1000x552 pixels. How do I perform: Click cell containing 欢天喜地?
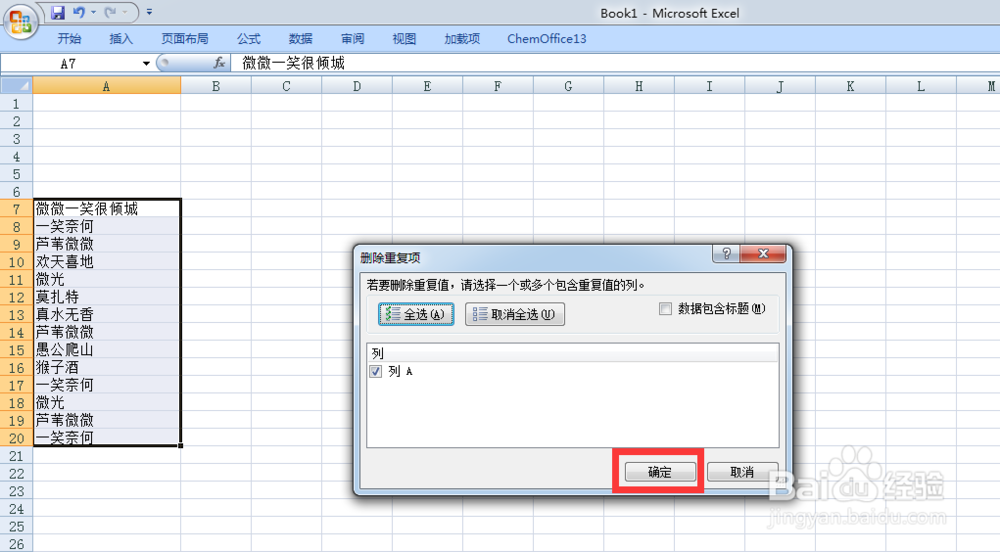[x=107, y=262]
